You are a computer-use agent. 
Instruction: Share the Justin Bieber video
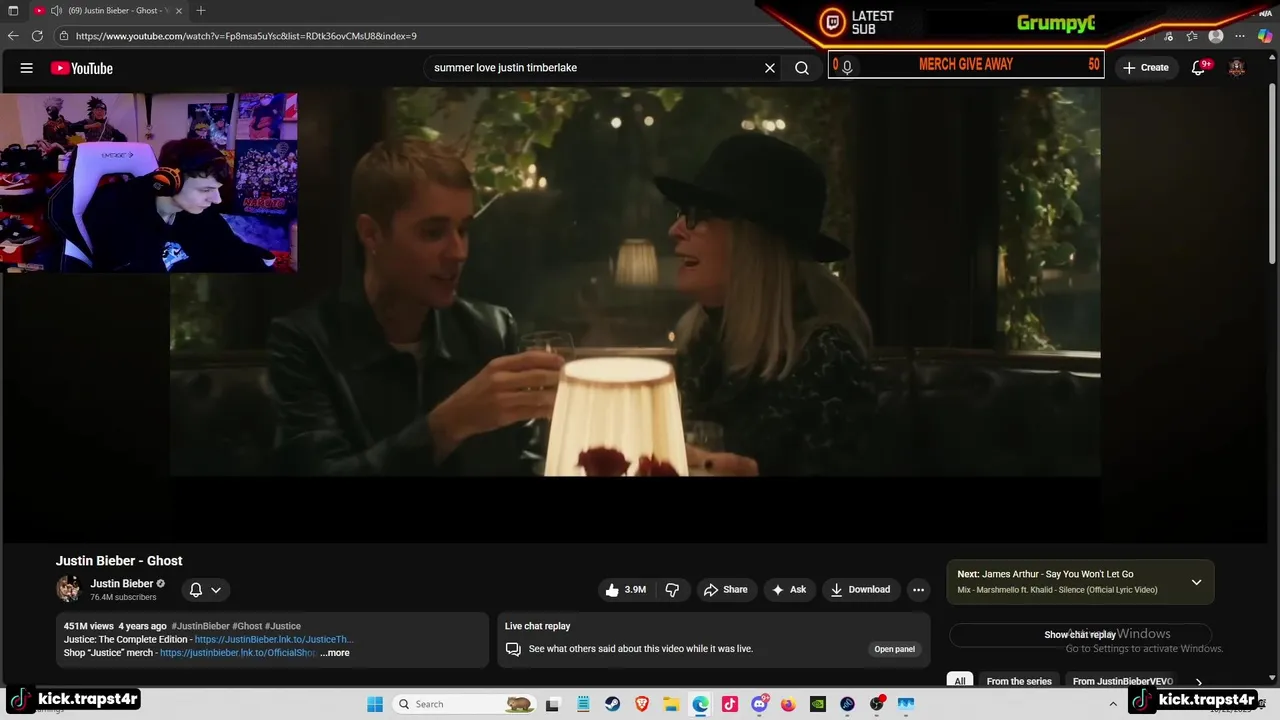click(x=726, y=590)
